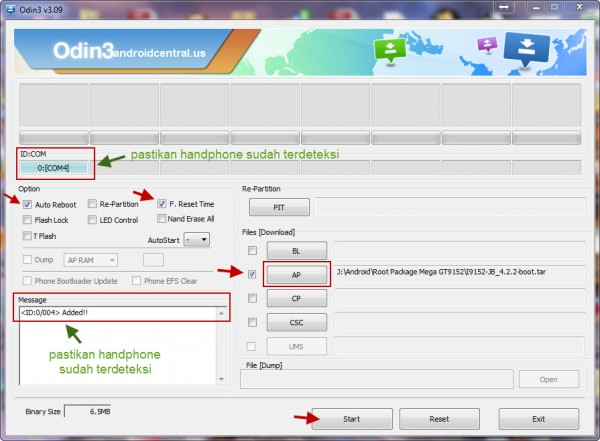Click the File Dump path field

[377, 379]
